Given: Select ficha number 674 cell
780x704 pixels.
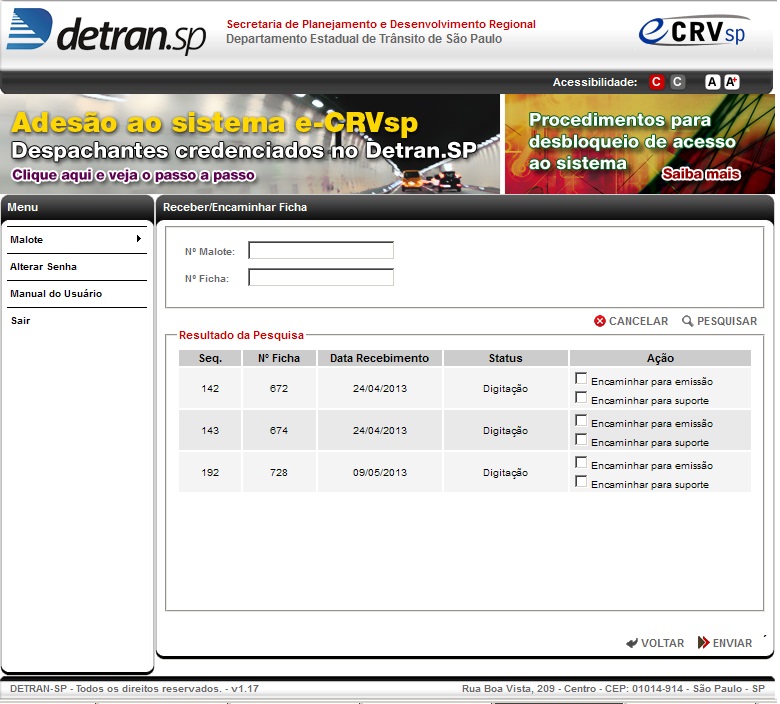Looking at the screenshot, I should pyautogui.click(x=279, y=430).
